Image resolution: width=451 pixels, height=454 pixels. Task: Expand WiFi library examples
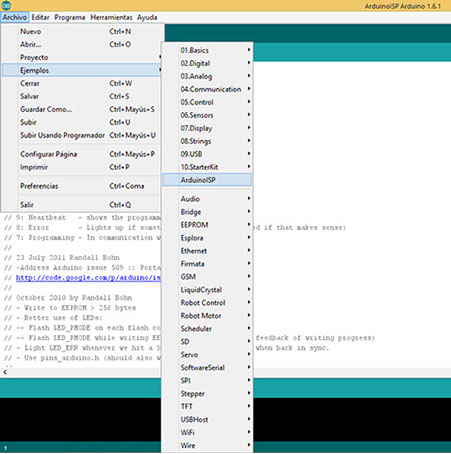(207, 433)
